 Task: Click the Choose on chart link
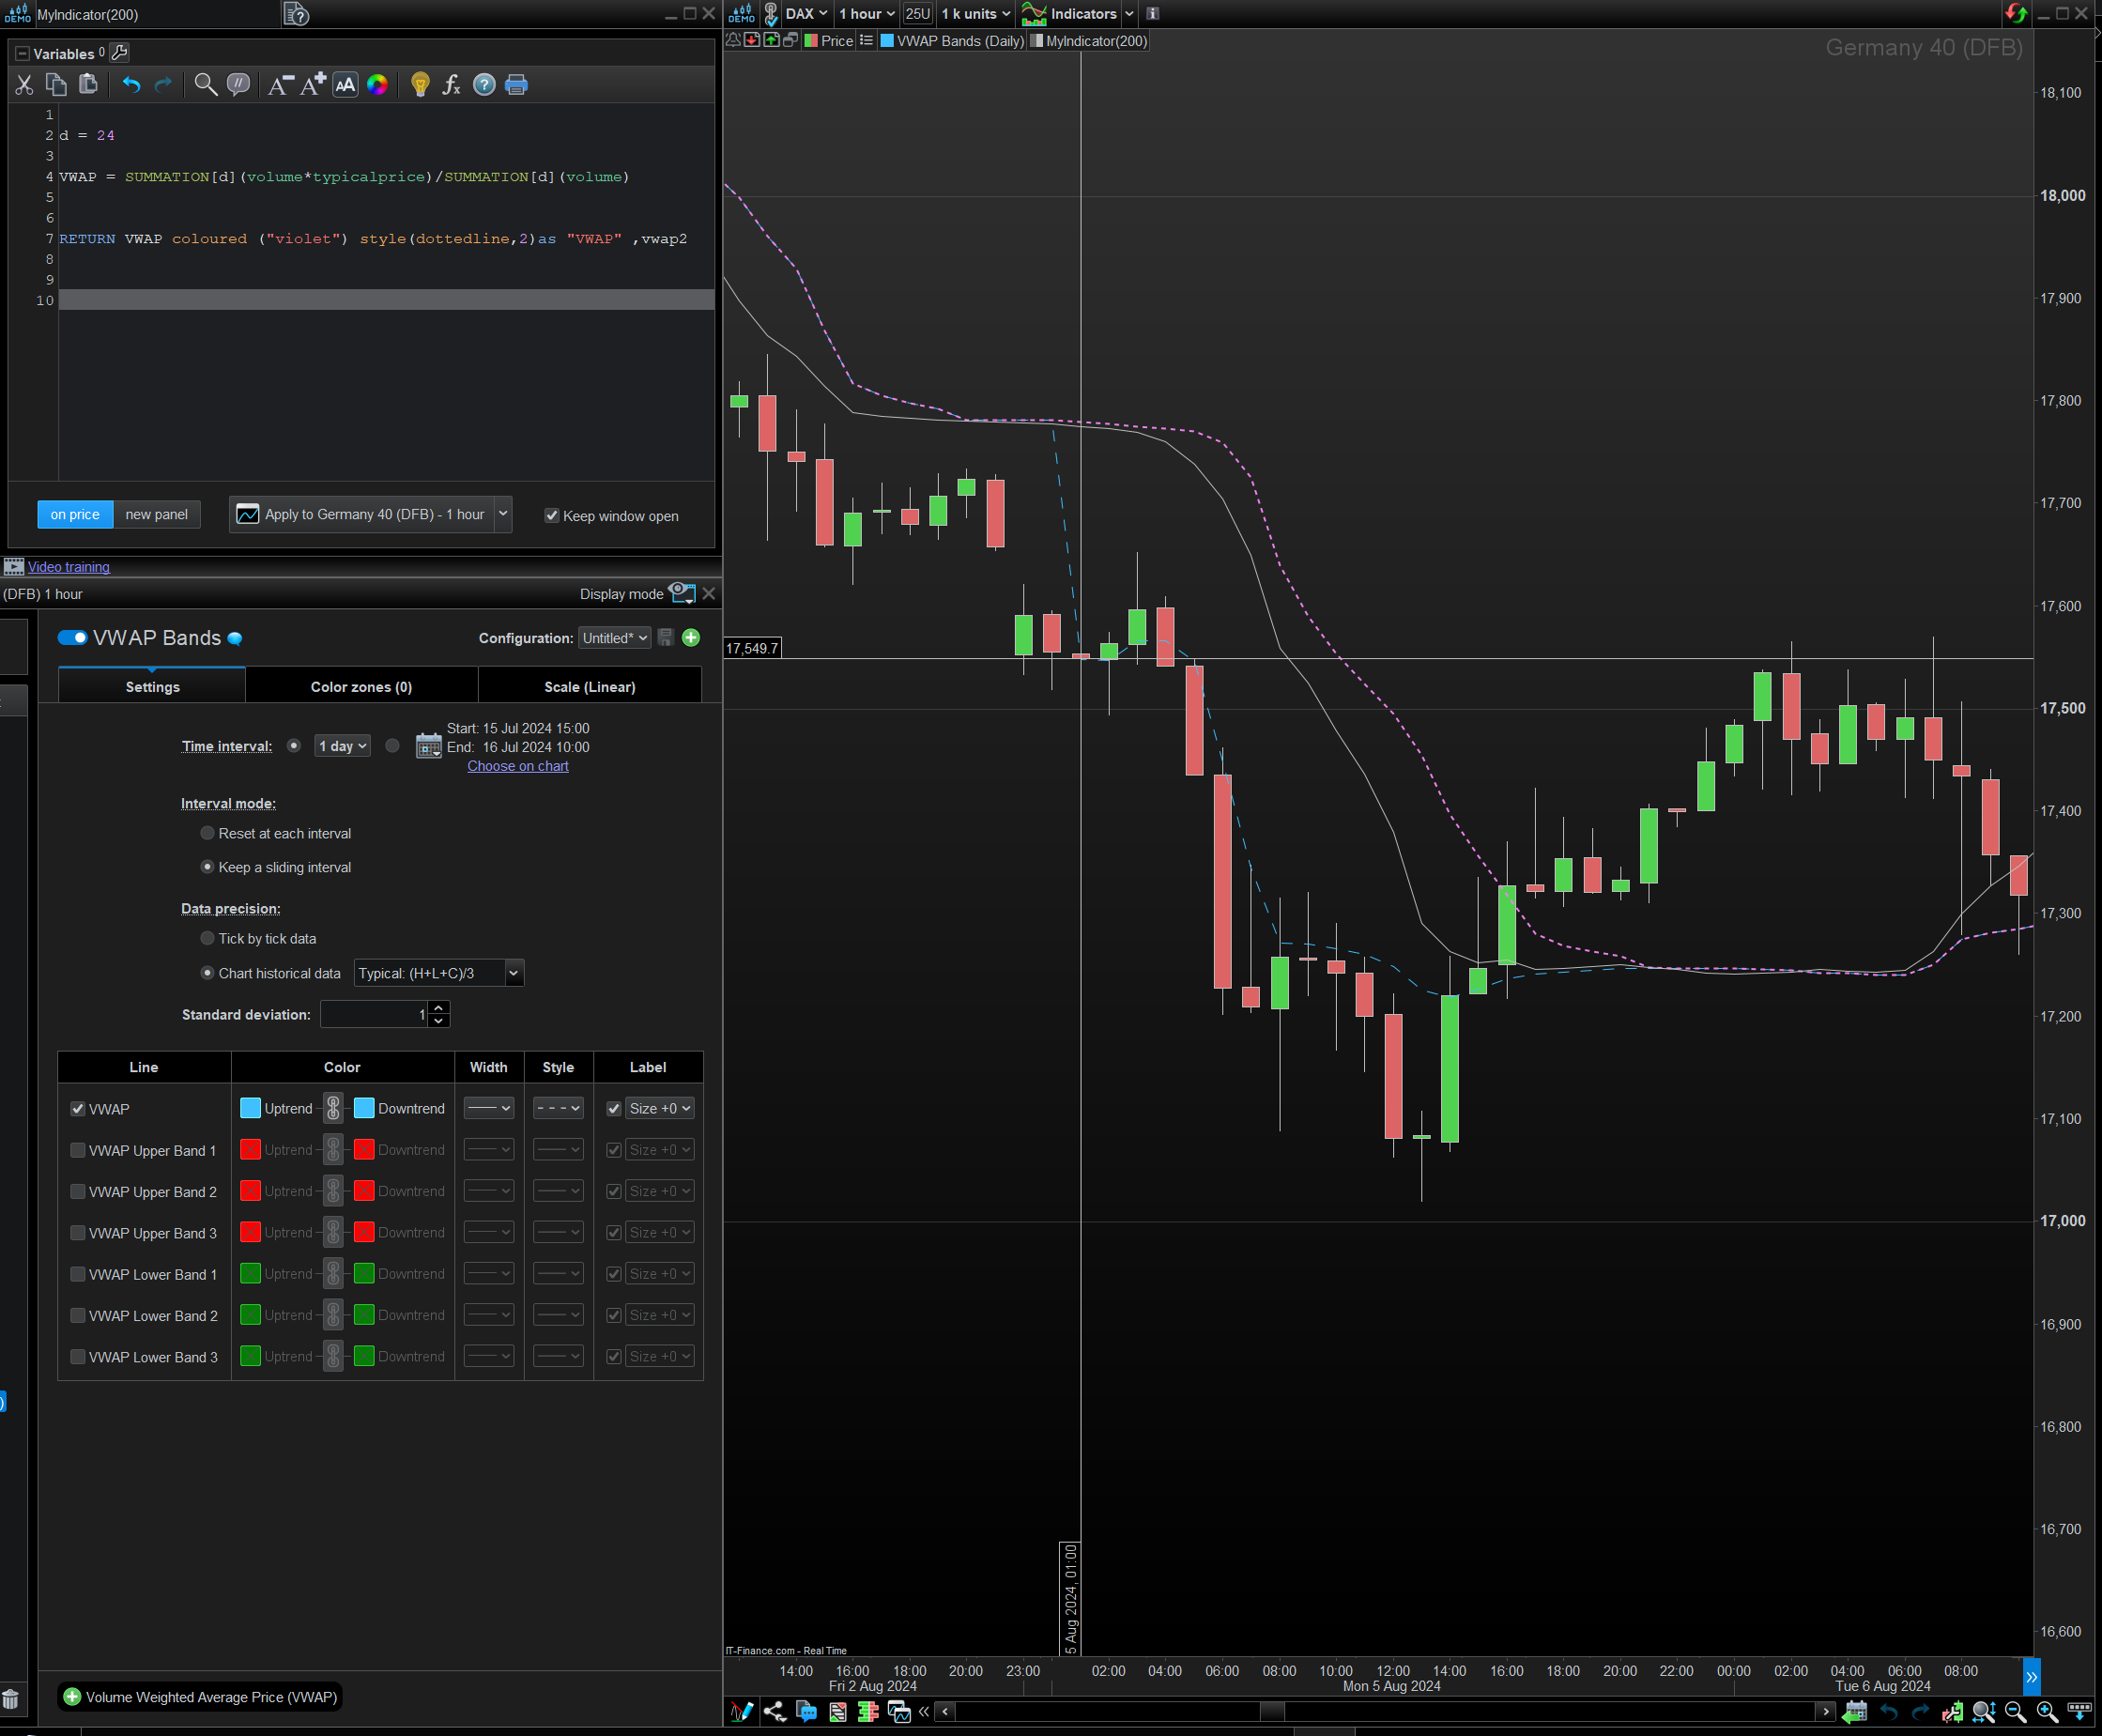(x=517, y=766)
